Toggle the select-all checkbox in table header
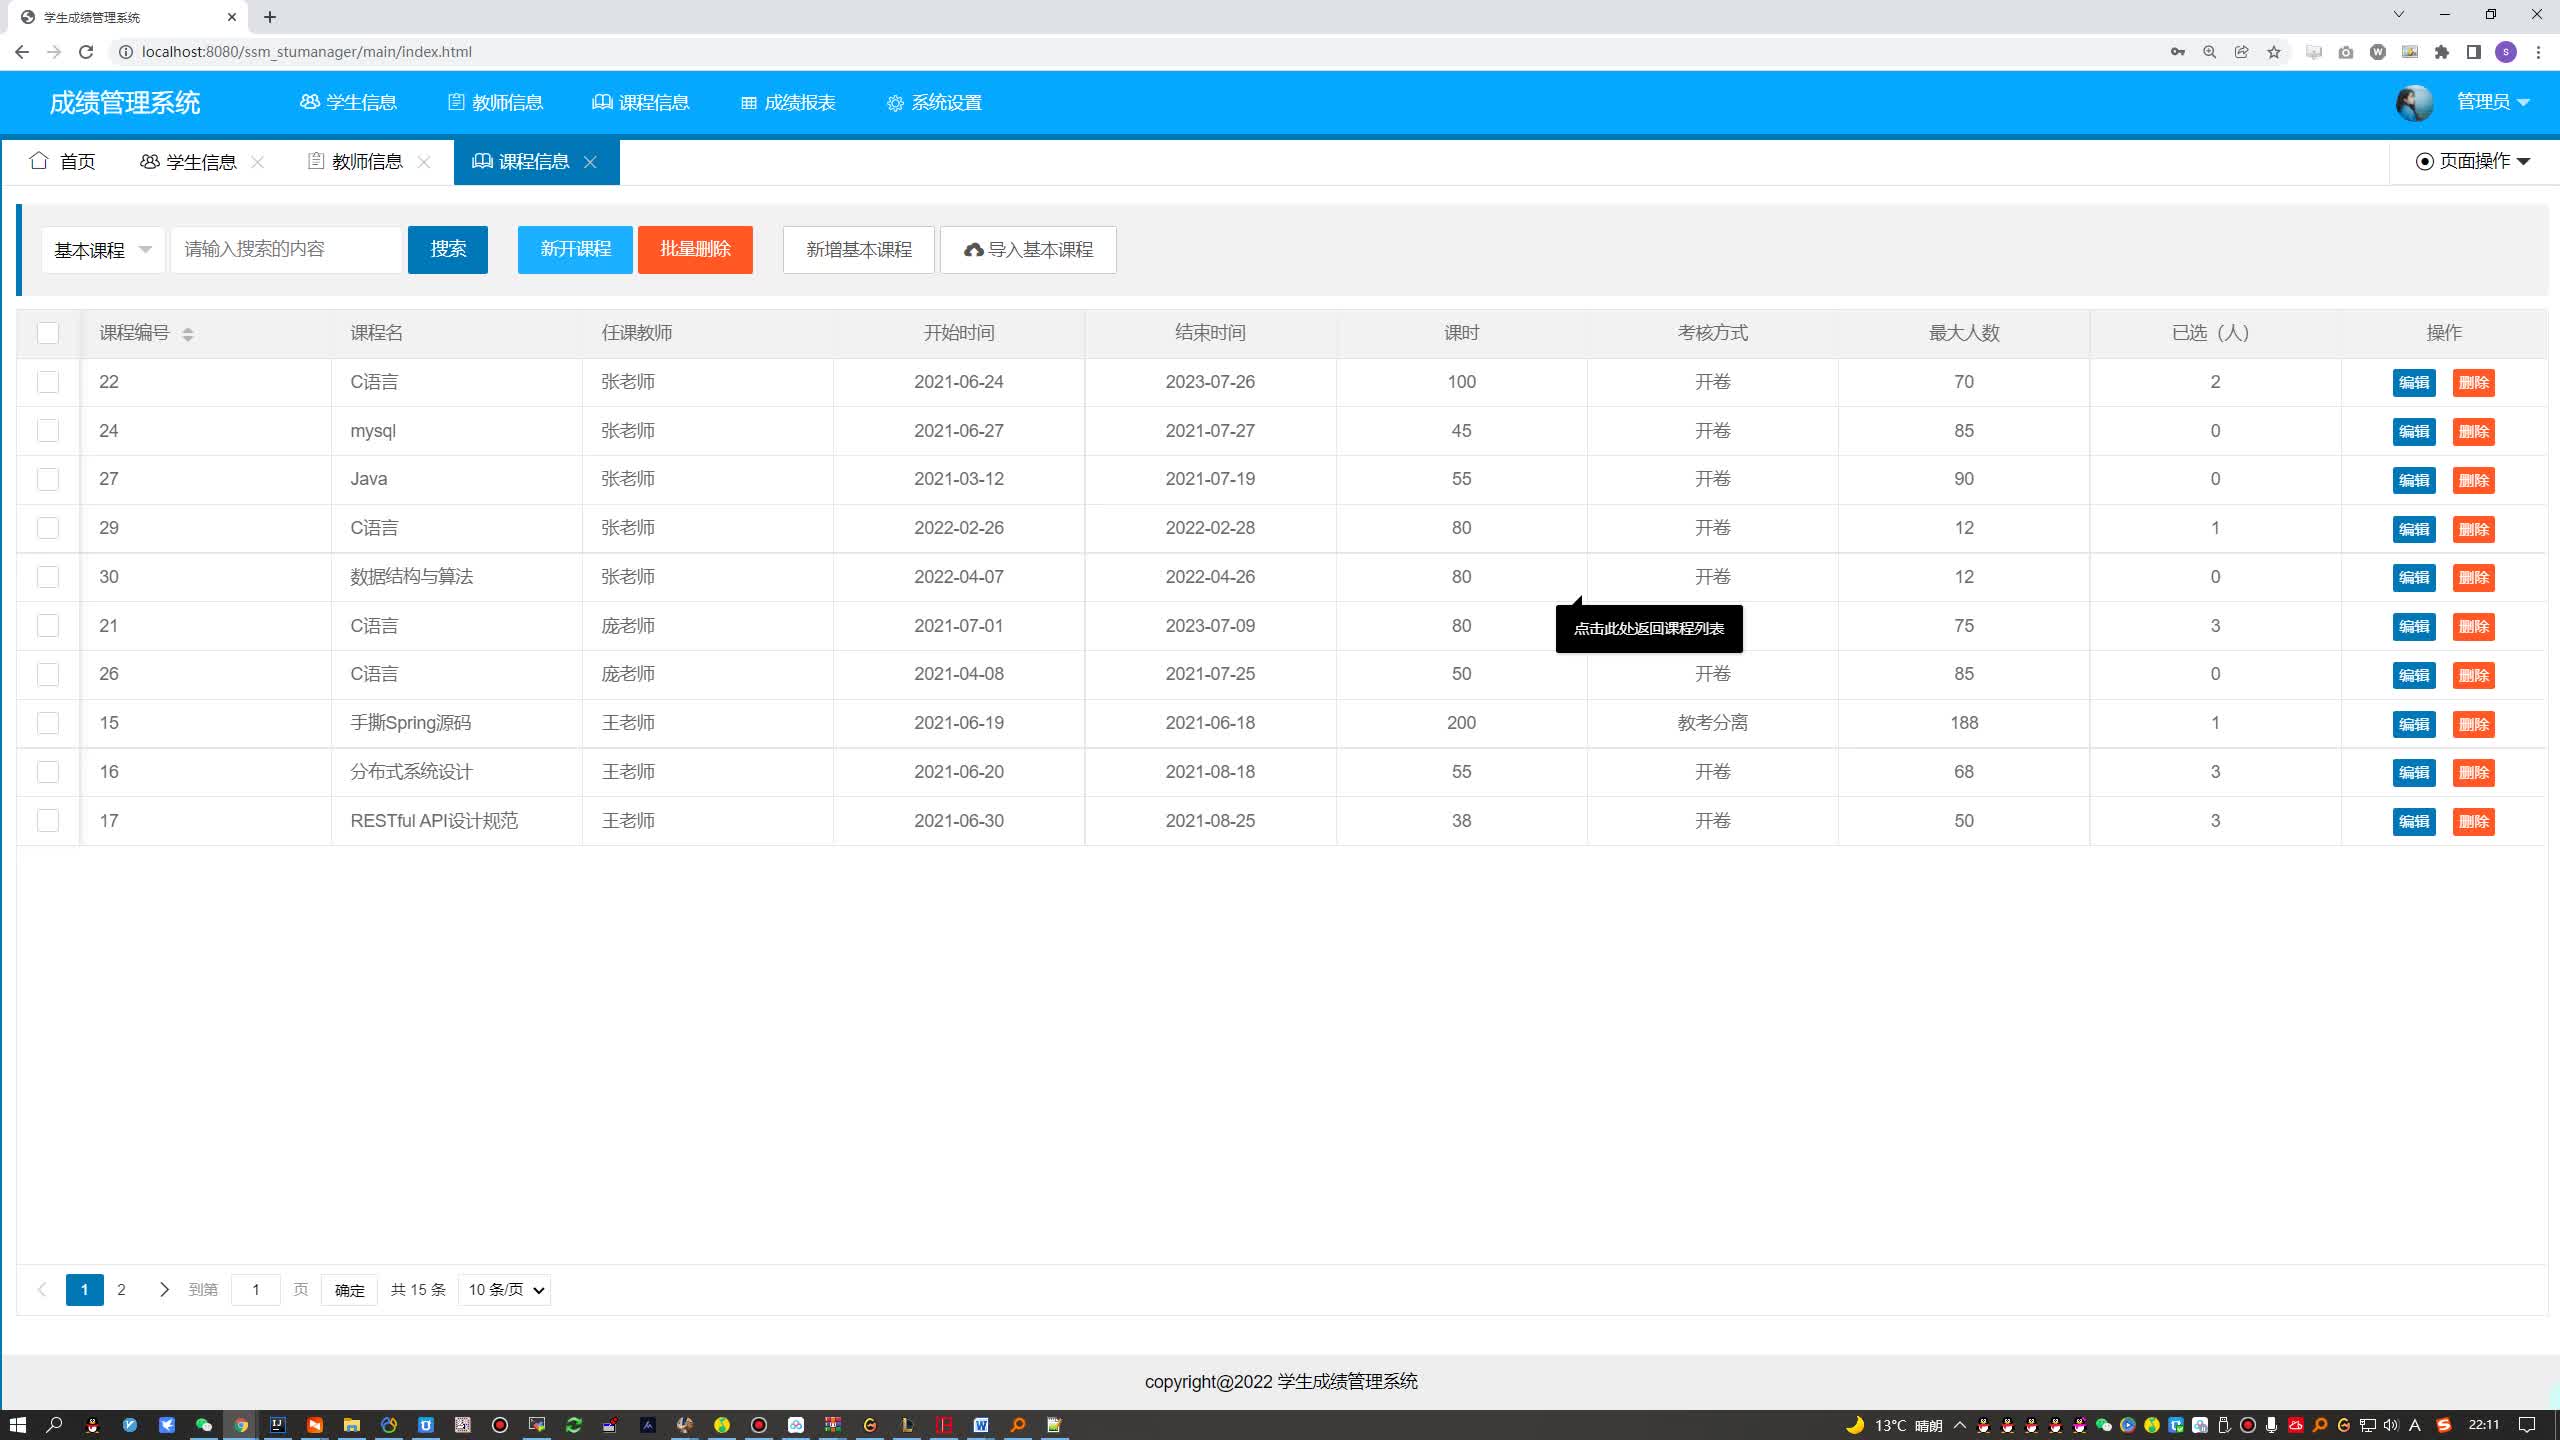 tap(48, 333)
